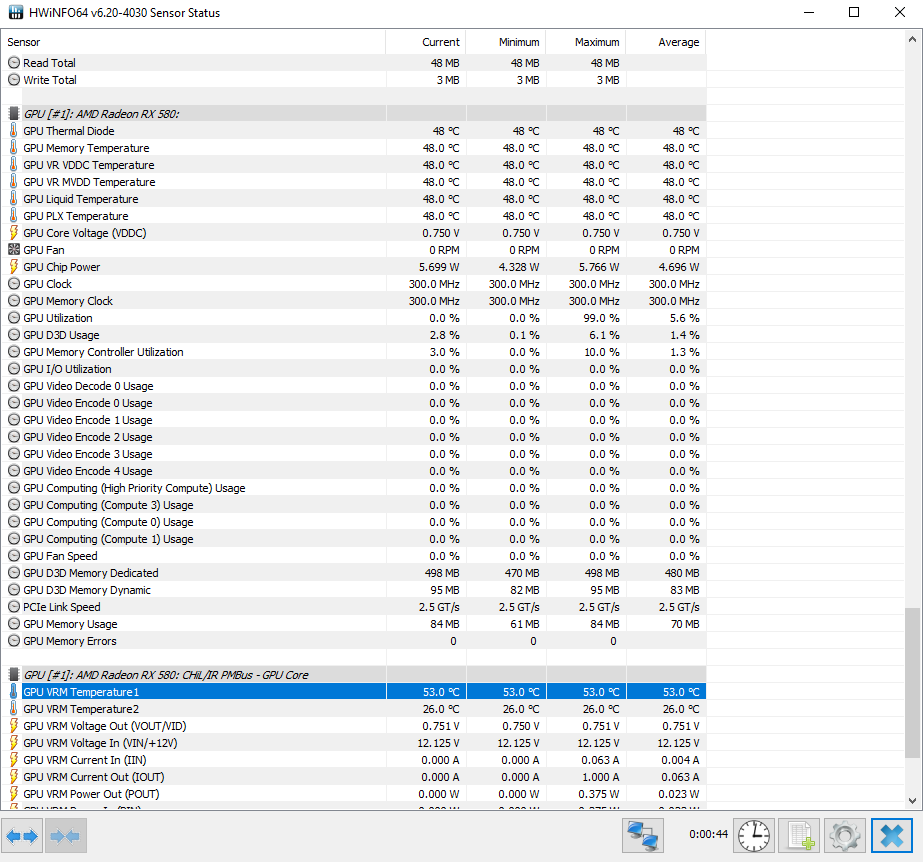Select GPU Video Encode 4 Usage row
Screen dimensions: 923x862
coord(353,471)
